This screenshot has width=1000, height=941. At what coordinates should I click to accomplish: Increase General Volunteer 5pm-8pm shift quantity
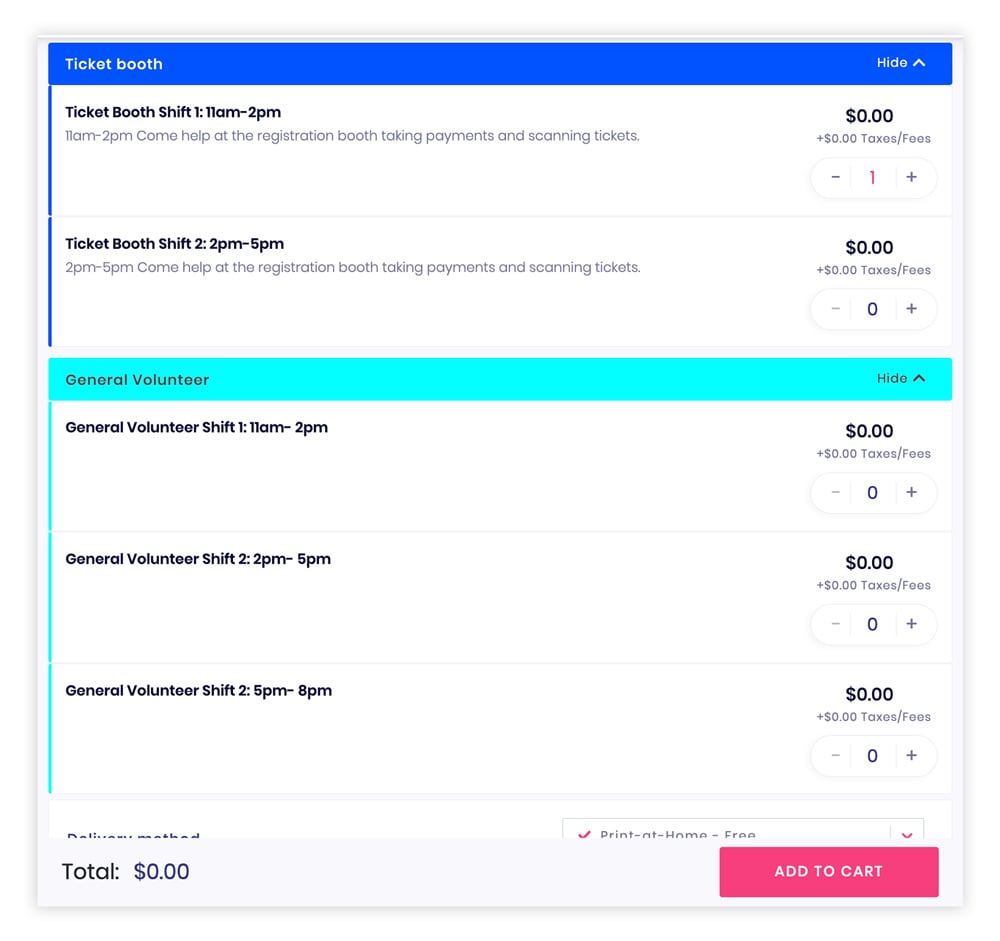tap(911, 755)
